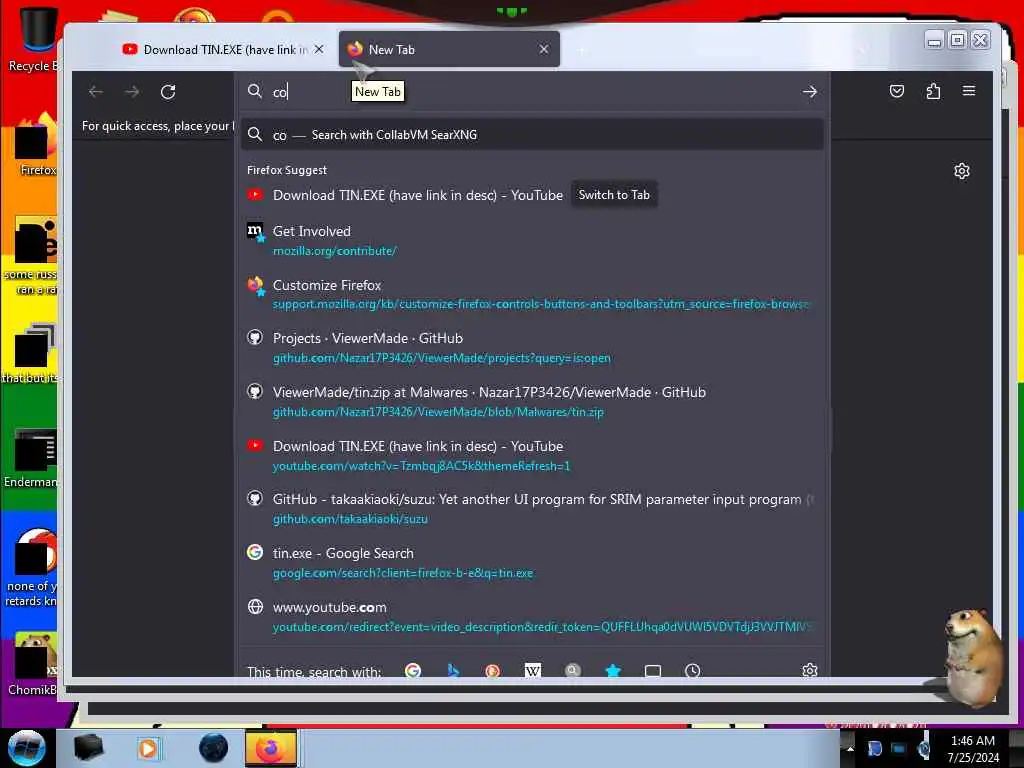The height and width of the screenshot is (768, 1024).
Task: Close the Download TIN.EXE tab
Action: click(319, 50)
